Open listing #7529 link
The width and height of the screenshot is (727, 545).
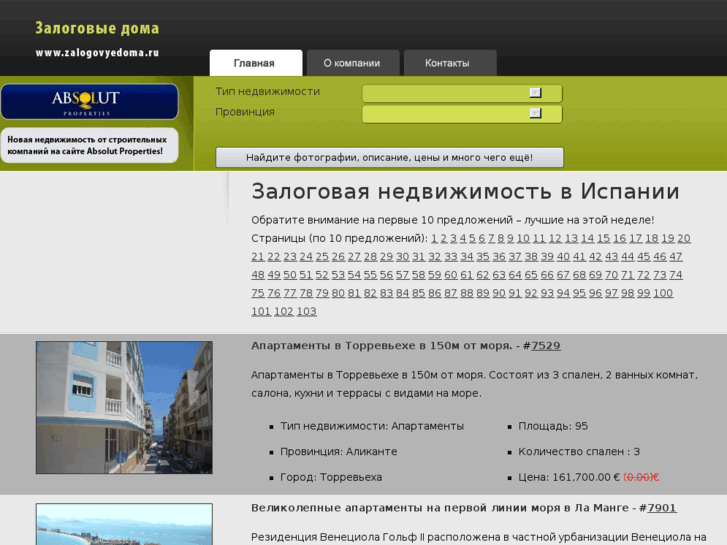point(546,346)
